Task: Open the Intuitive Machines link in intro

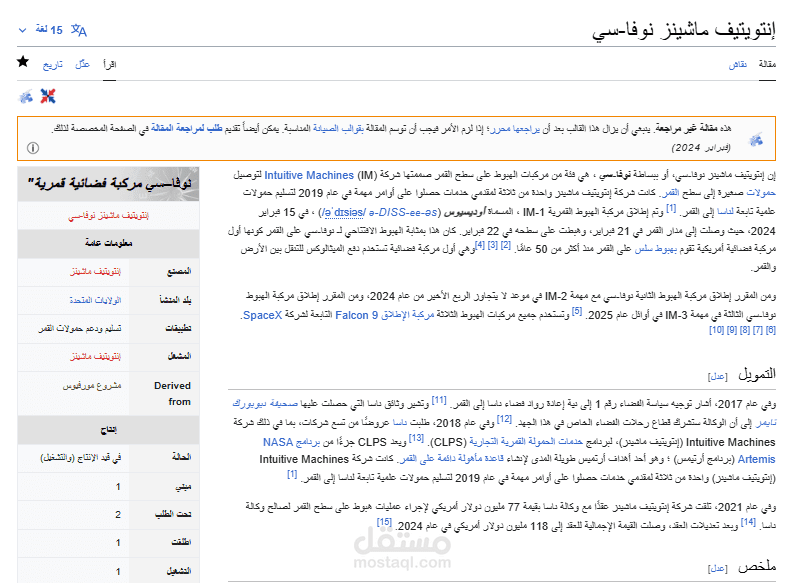Action: coord(309,176)
